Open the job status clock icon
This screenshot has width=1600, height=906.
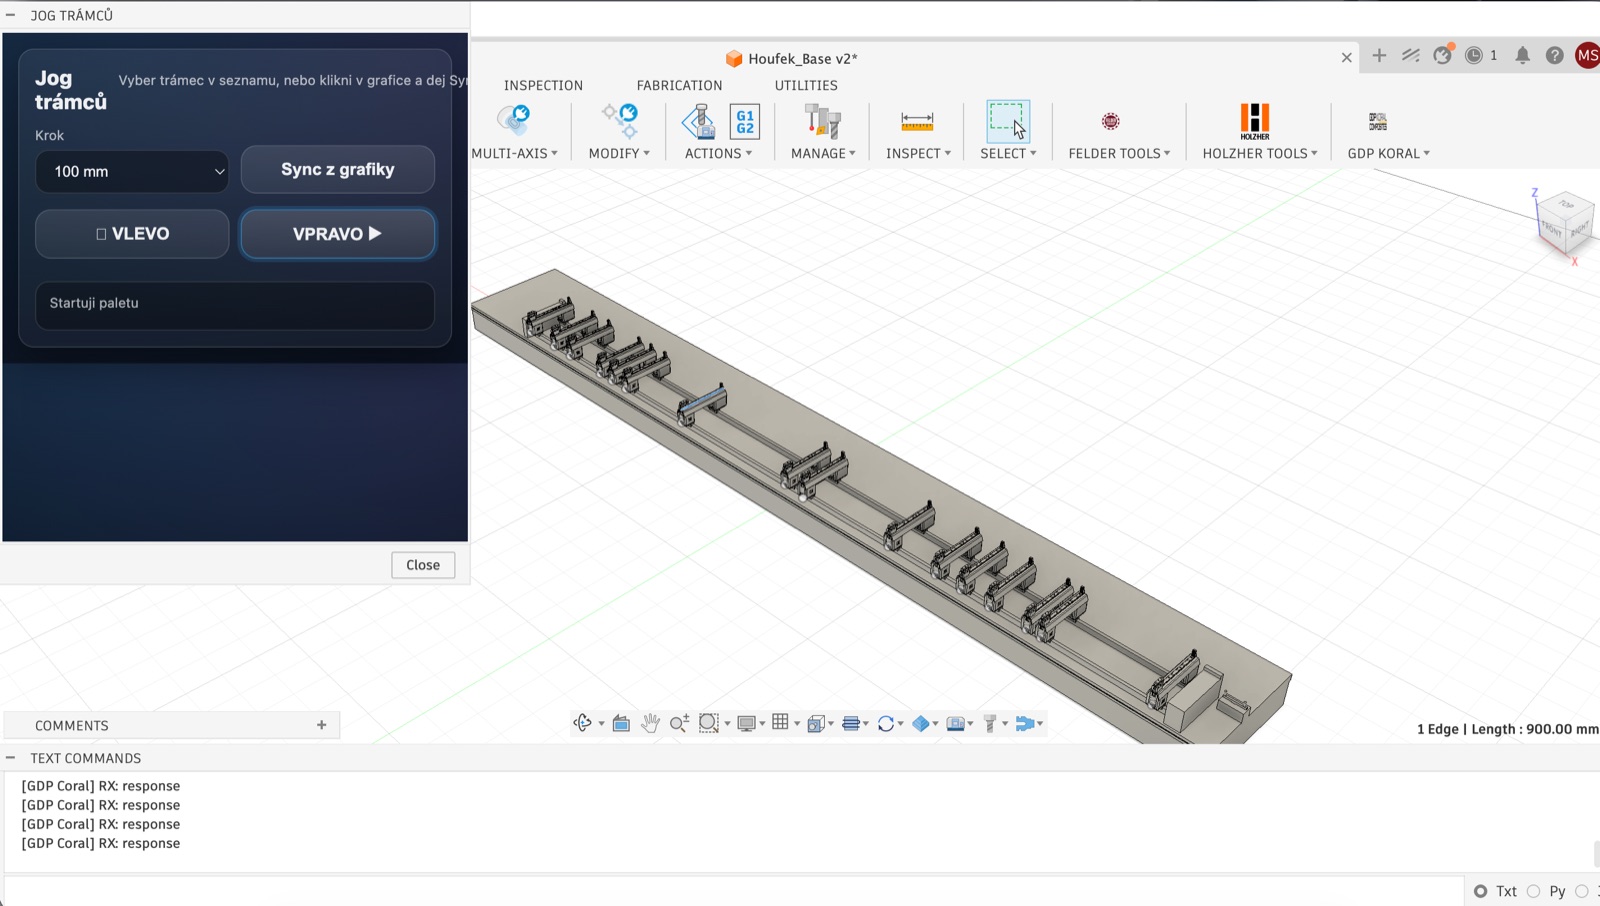coord(1474,56)
